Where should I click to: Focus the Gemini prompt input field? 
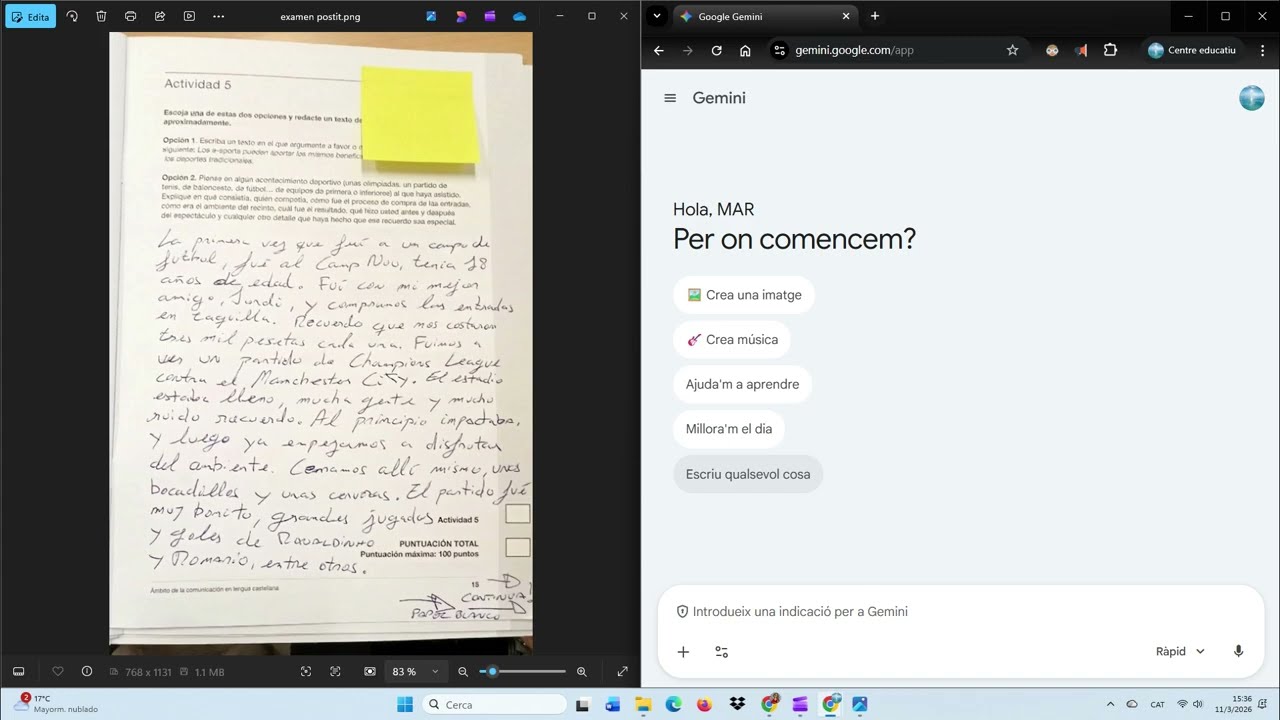pos(960,611)
